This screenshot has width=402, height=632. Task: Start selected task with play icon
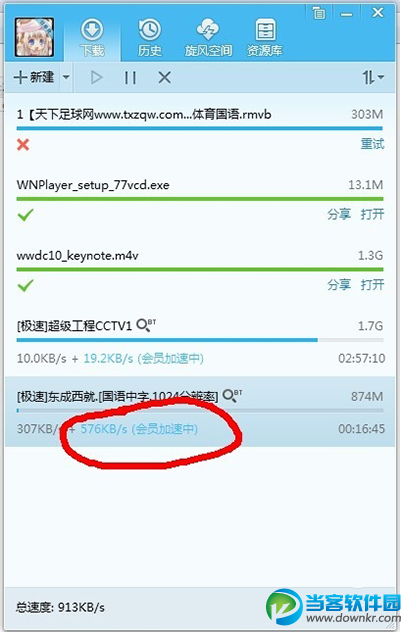96,77
